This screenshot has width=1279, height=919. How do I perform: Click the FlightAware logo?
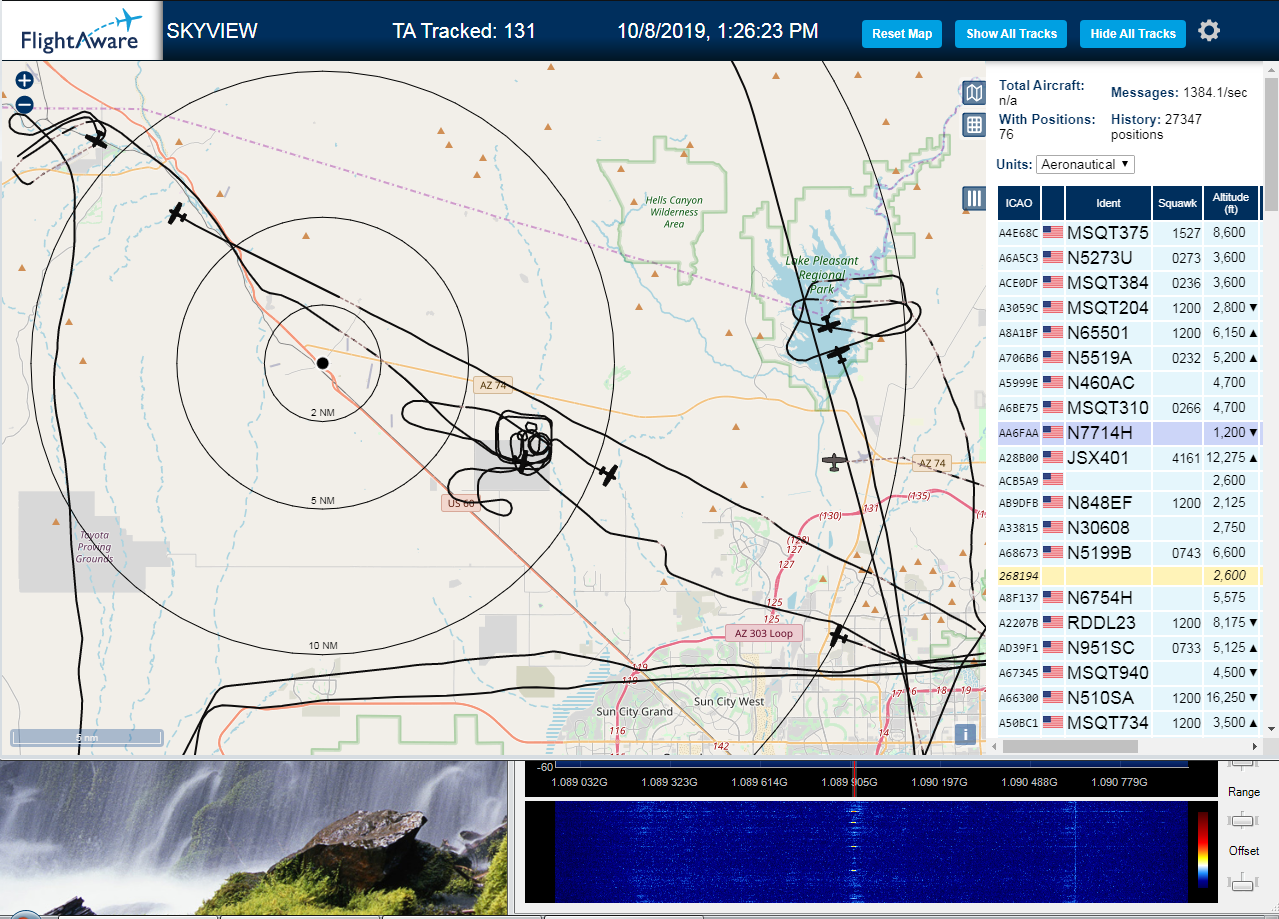[81, 31]
